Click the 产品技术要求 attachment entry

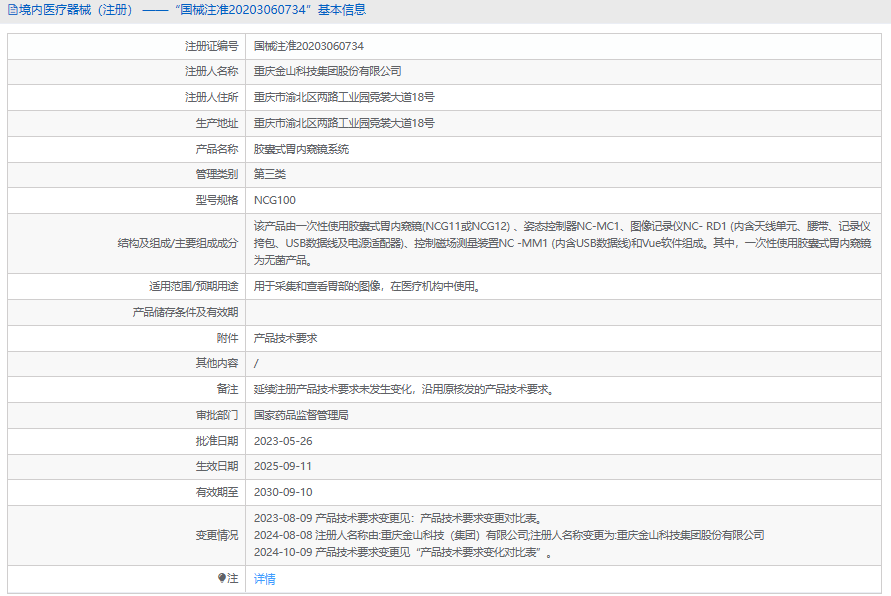click(x=285, y=338)
